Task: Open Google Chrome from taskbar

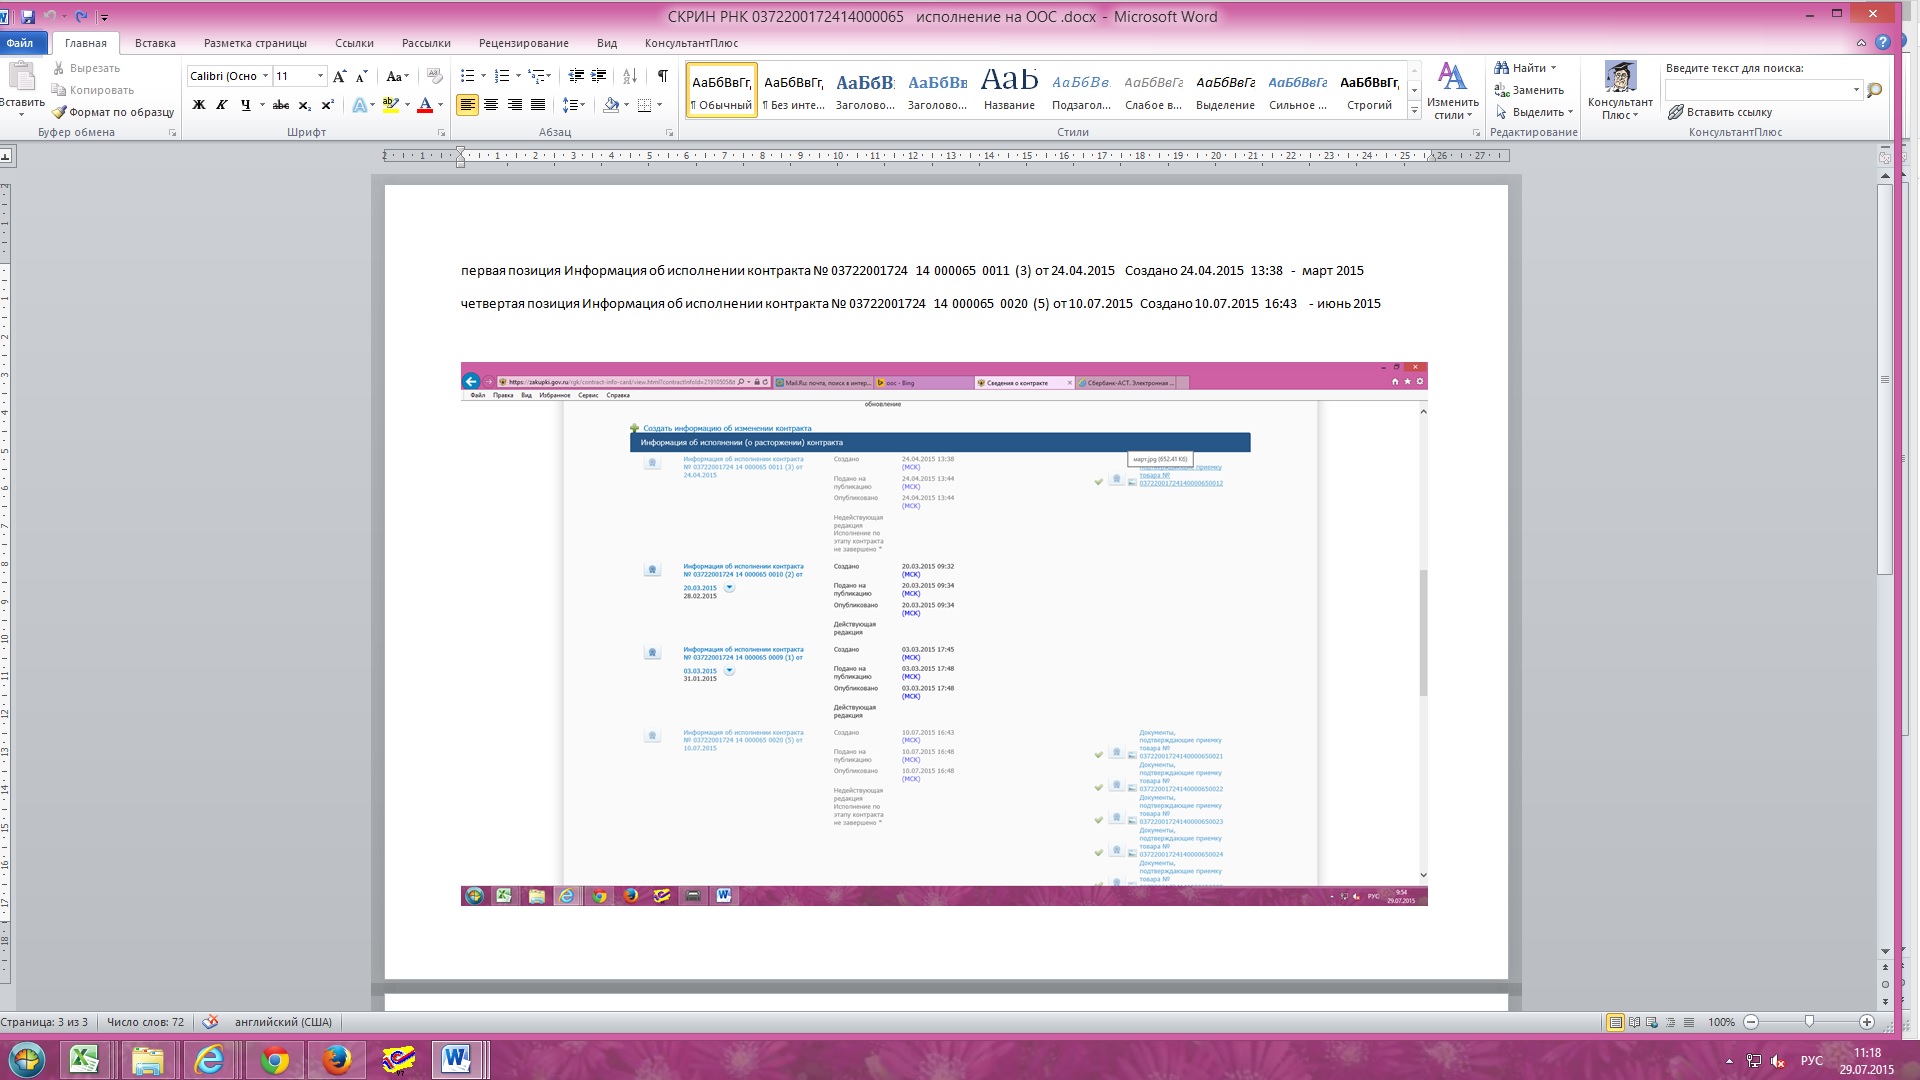Action: point(274,1060)
